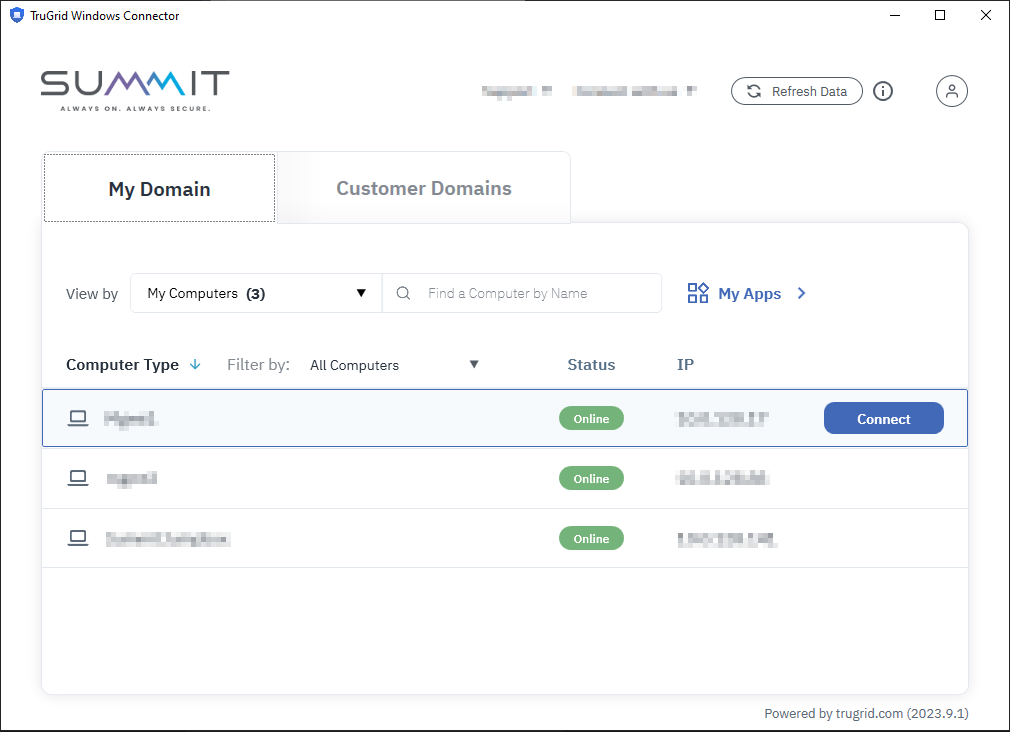Click the first computer's laptop icon
This screenshot has width=1010, height=732.
pyautogui.click(x=78, y=419)
